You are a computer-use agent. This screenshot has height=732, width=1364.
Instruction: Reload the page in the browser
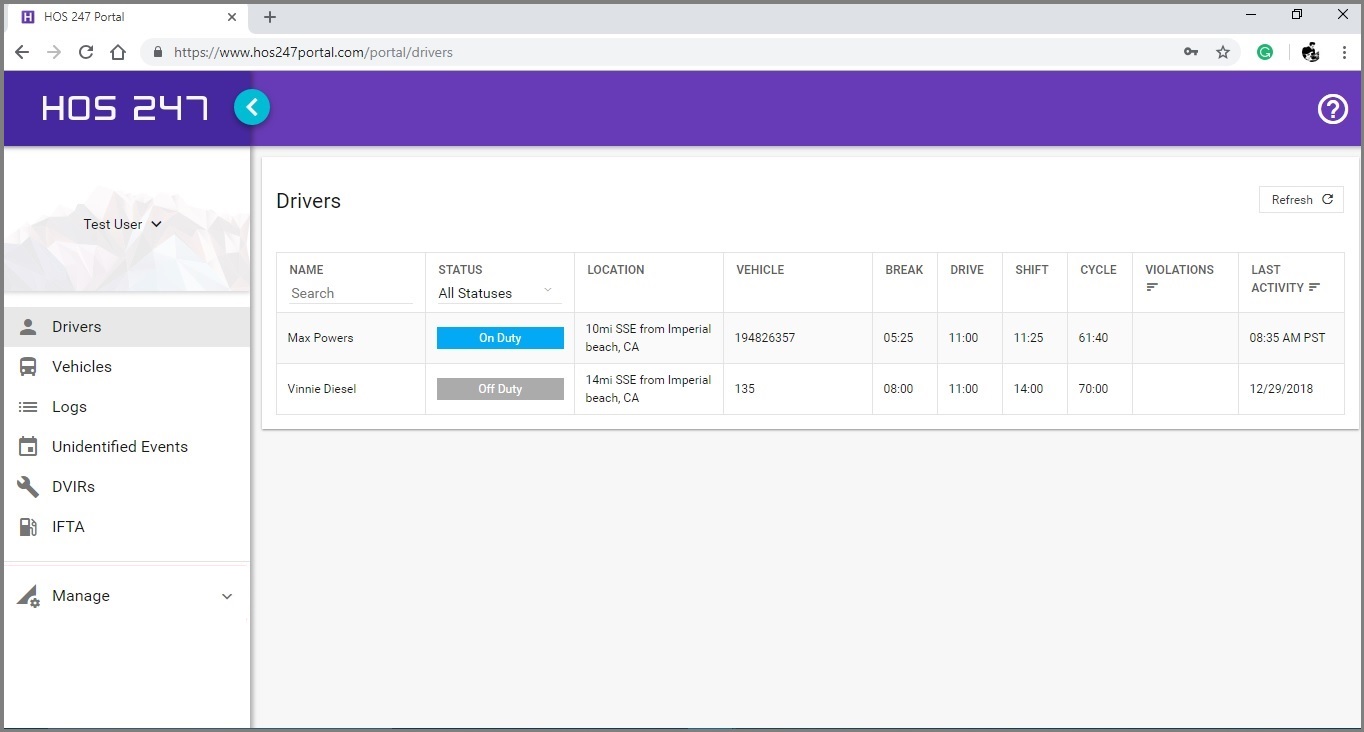[x=86, y=52]
